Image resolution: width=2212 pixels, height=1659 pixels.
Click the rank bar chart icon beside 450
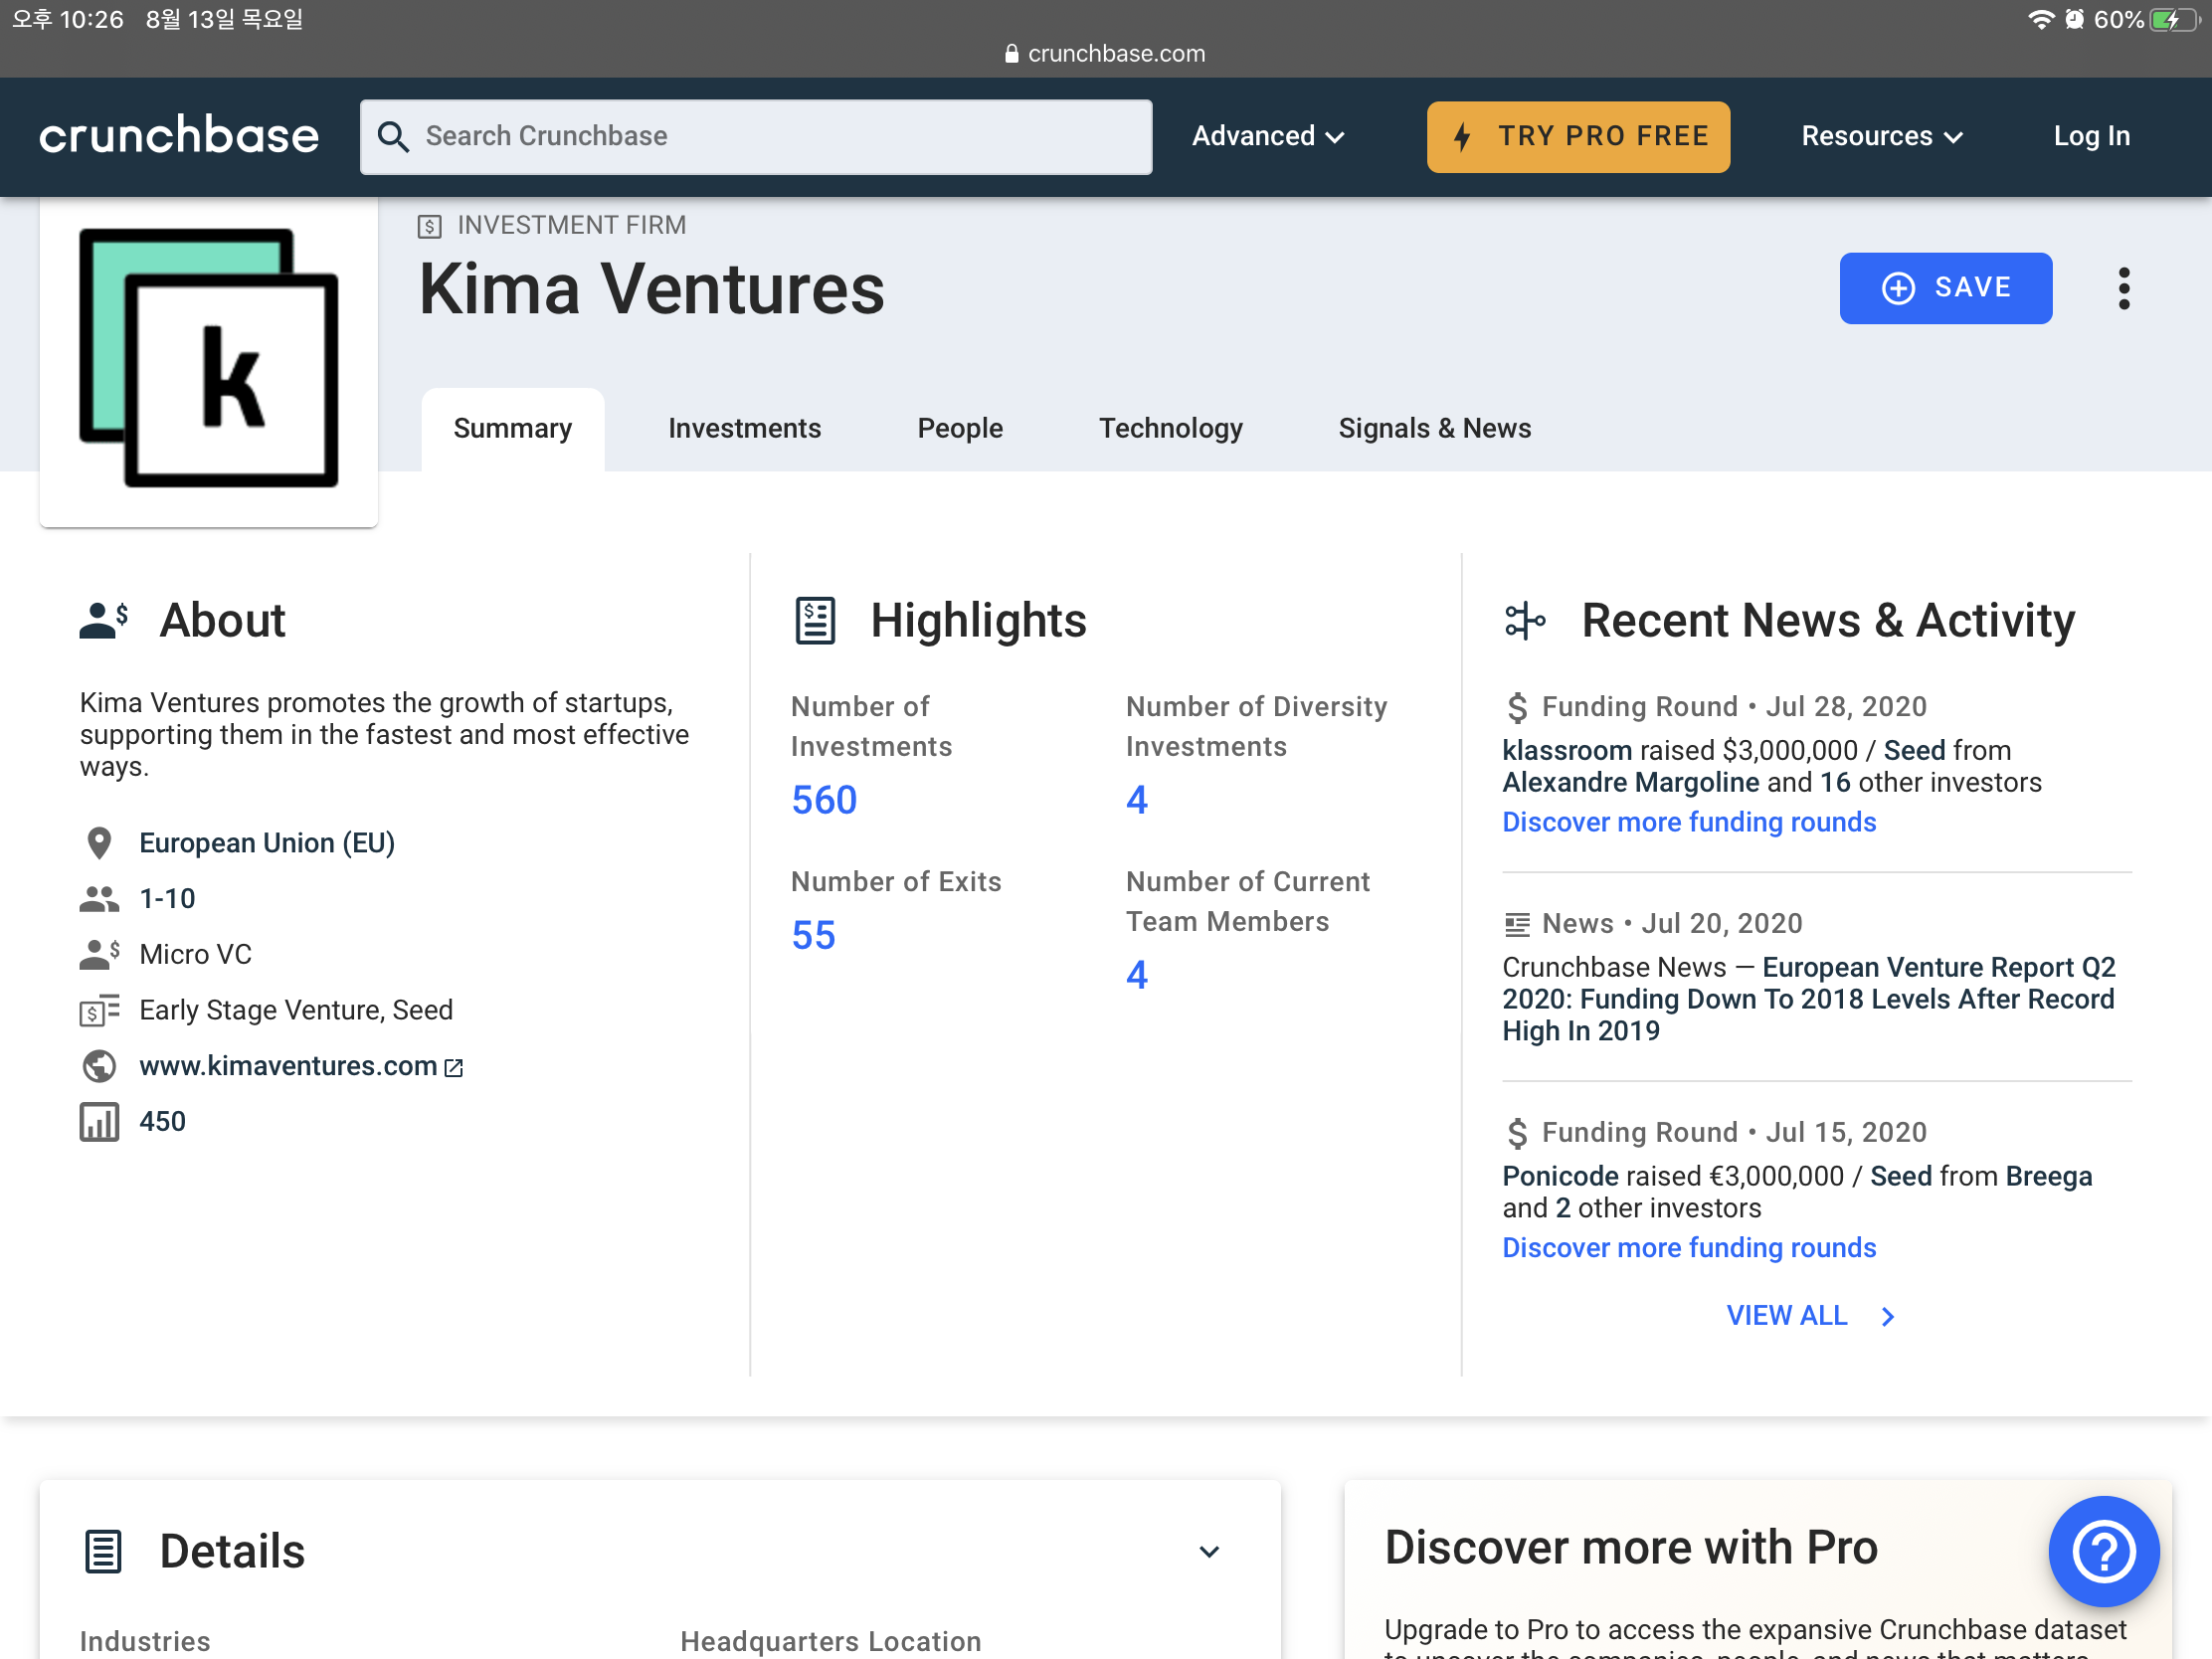[99, 1122]
